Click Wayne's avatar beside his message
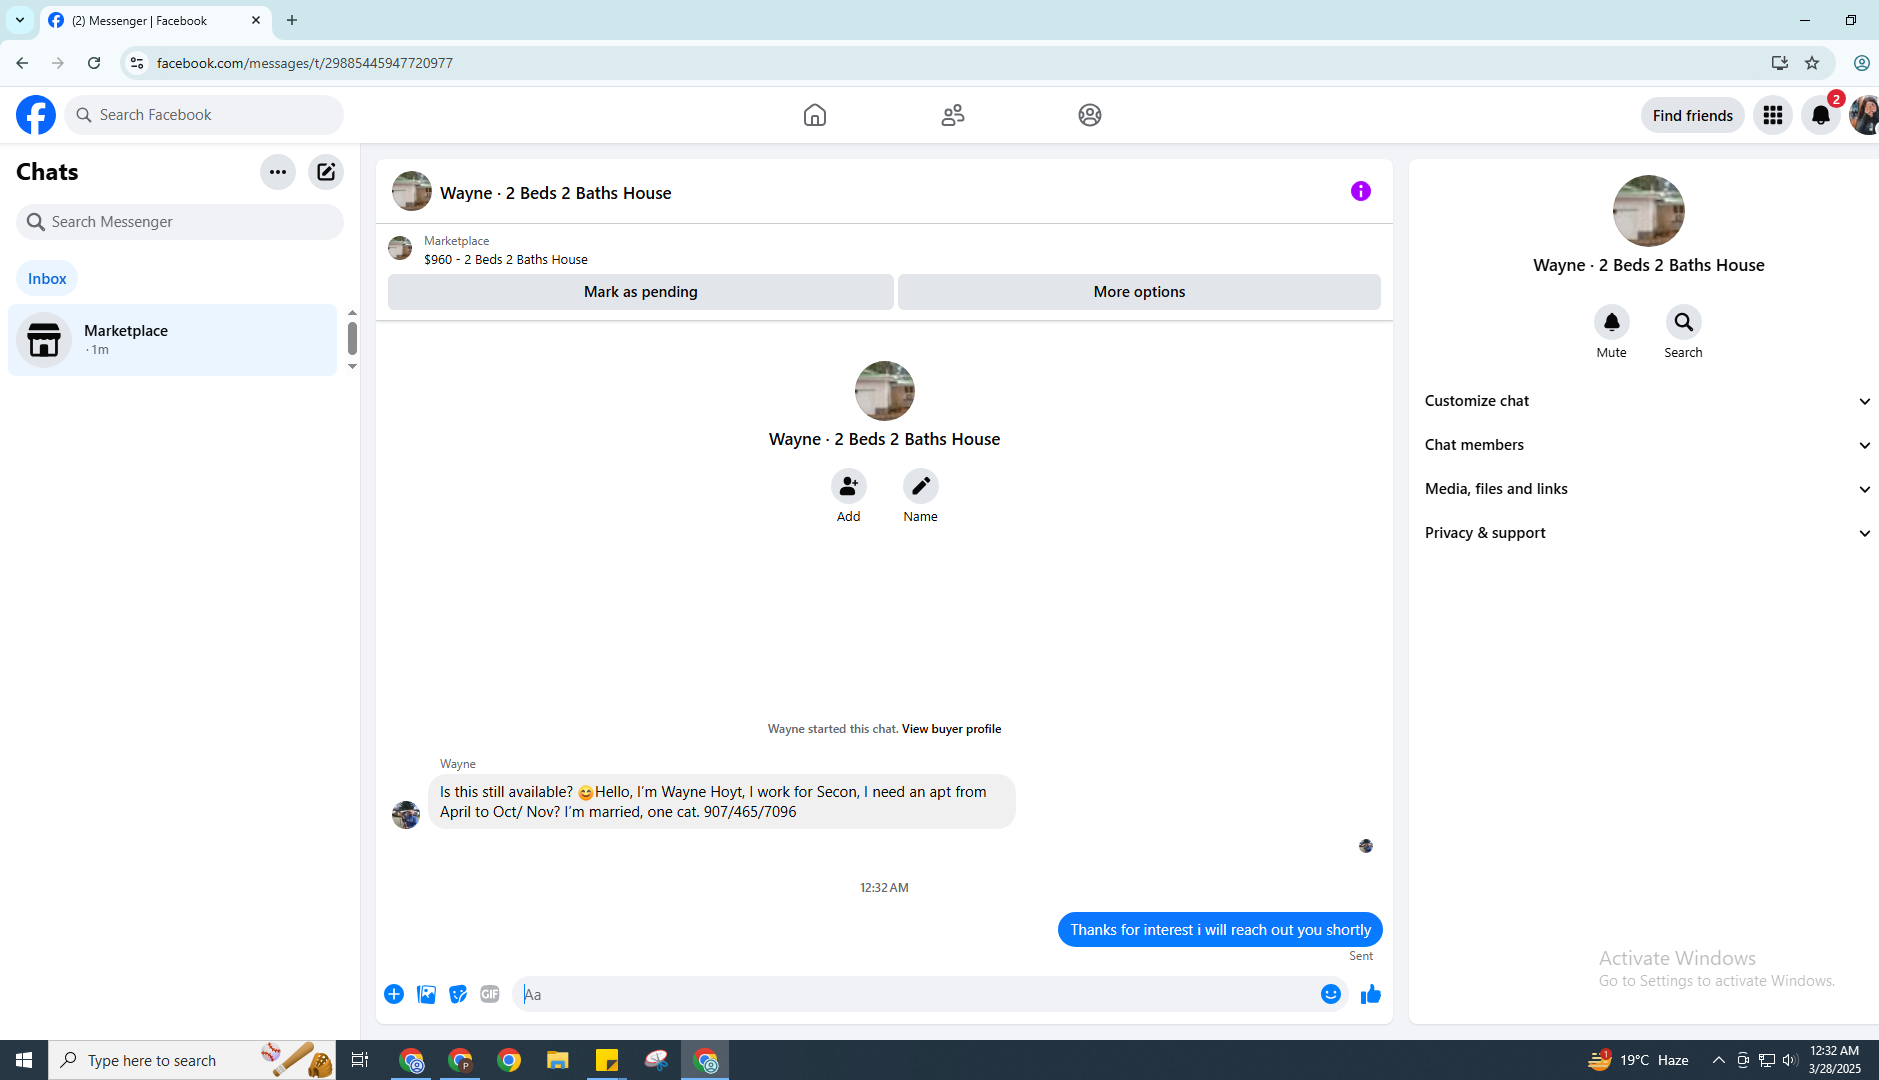 point(406,815)
